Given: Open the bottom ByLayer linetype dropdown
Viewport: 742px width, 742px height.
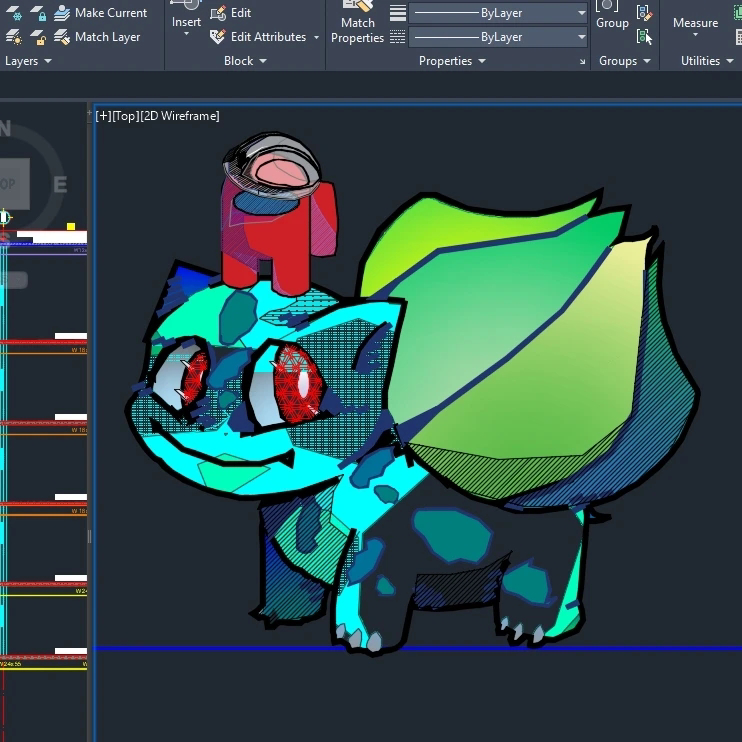Looking at the screenshot, I should 498,37.
